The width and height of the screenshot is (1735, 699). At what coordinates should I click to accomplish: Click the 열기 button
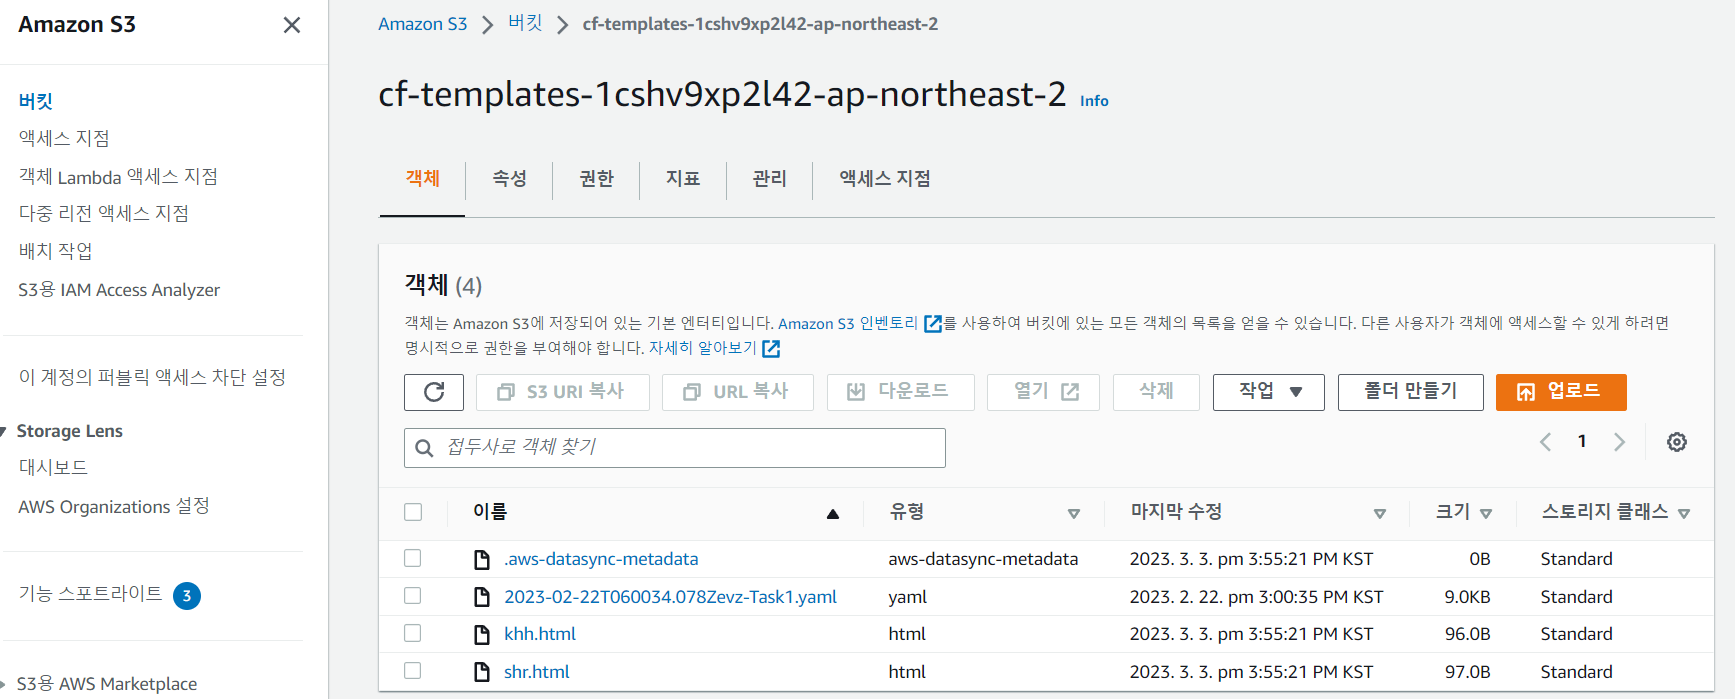(1043, 392)
